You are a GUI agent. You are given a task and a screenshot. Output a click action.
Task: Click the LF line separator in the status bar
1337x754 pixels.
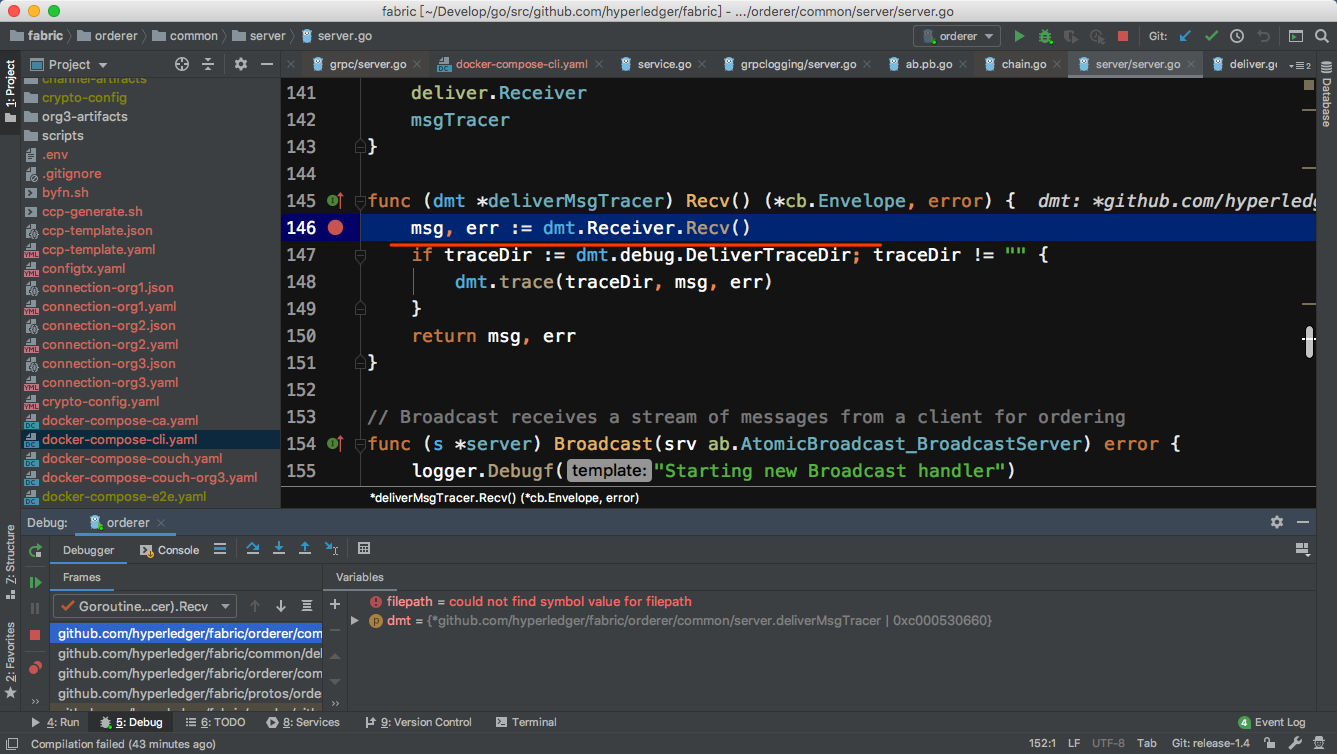tap(1074, 743)
